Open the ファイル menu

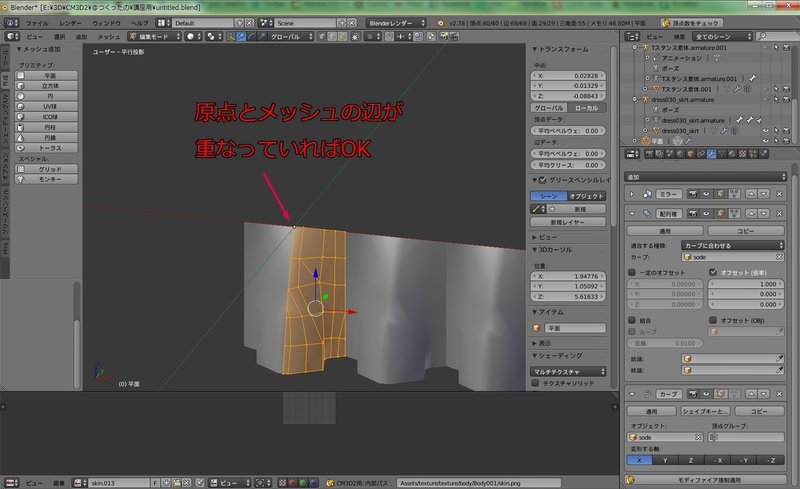37,23
